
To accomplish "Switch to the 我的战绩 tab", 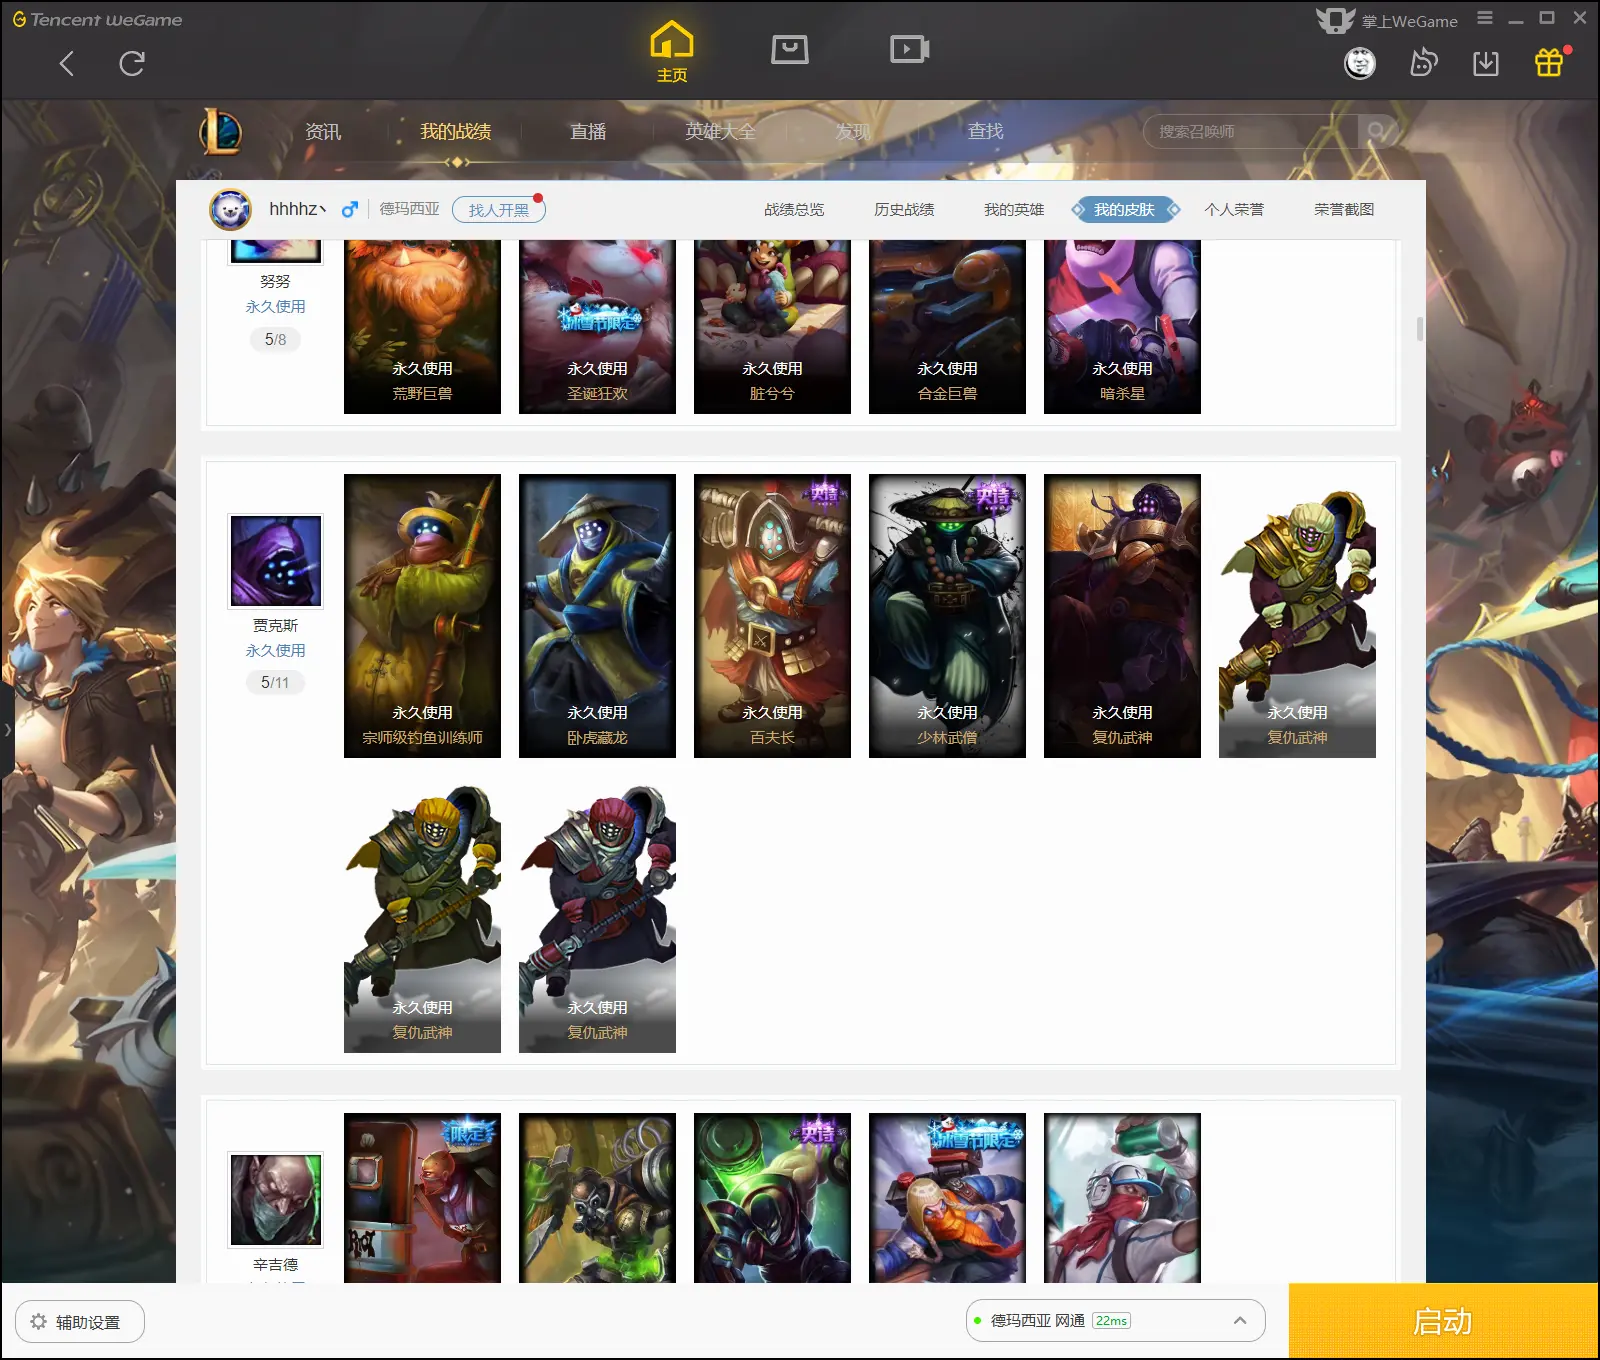I will (x=456, y=131).
